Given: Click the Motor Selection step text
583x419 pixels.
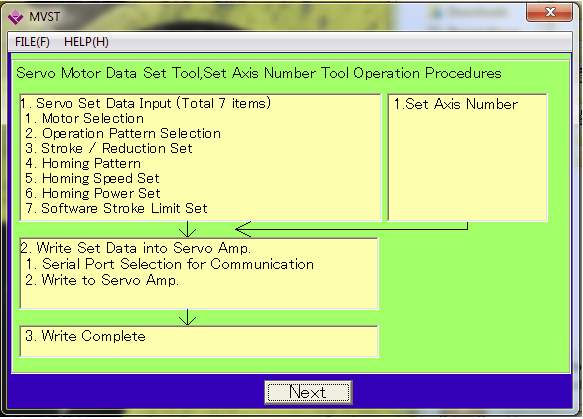Looking at the screenshot, I should (x=84, y=119).
